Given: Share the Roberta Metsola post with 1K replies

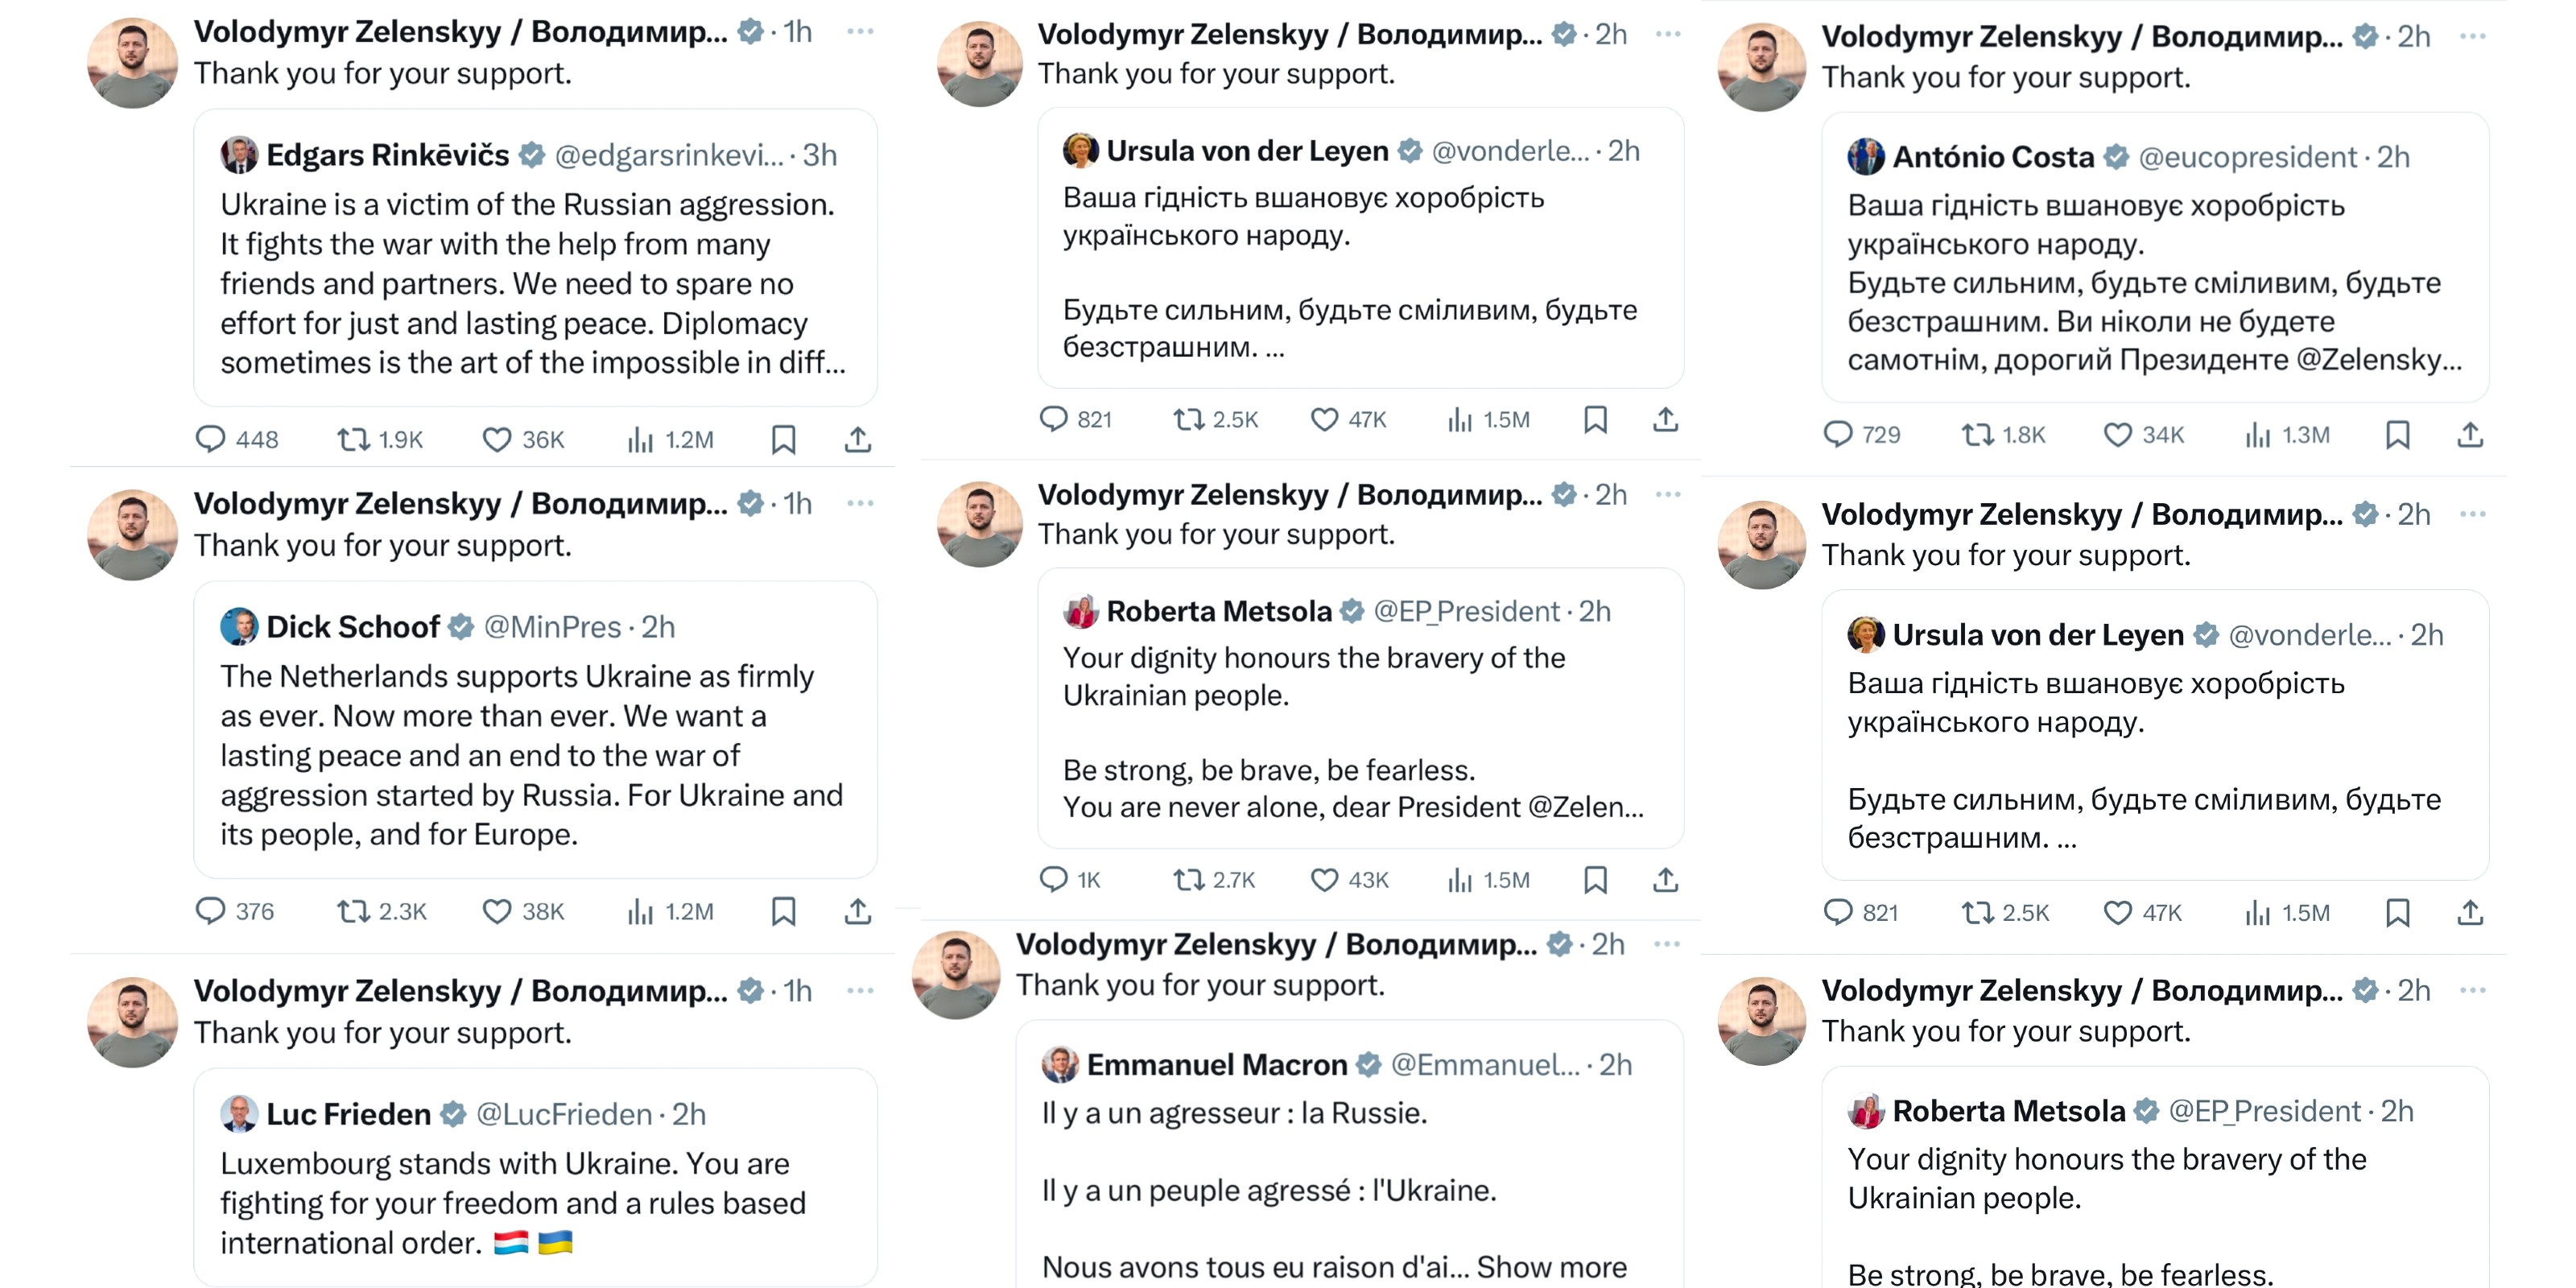Looking at the screenshot, I should 1665,880.
